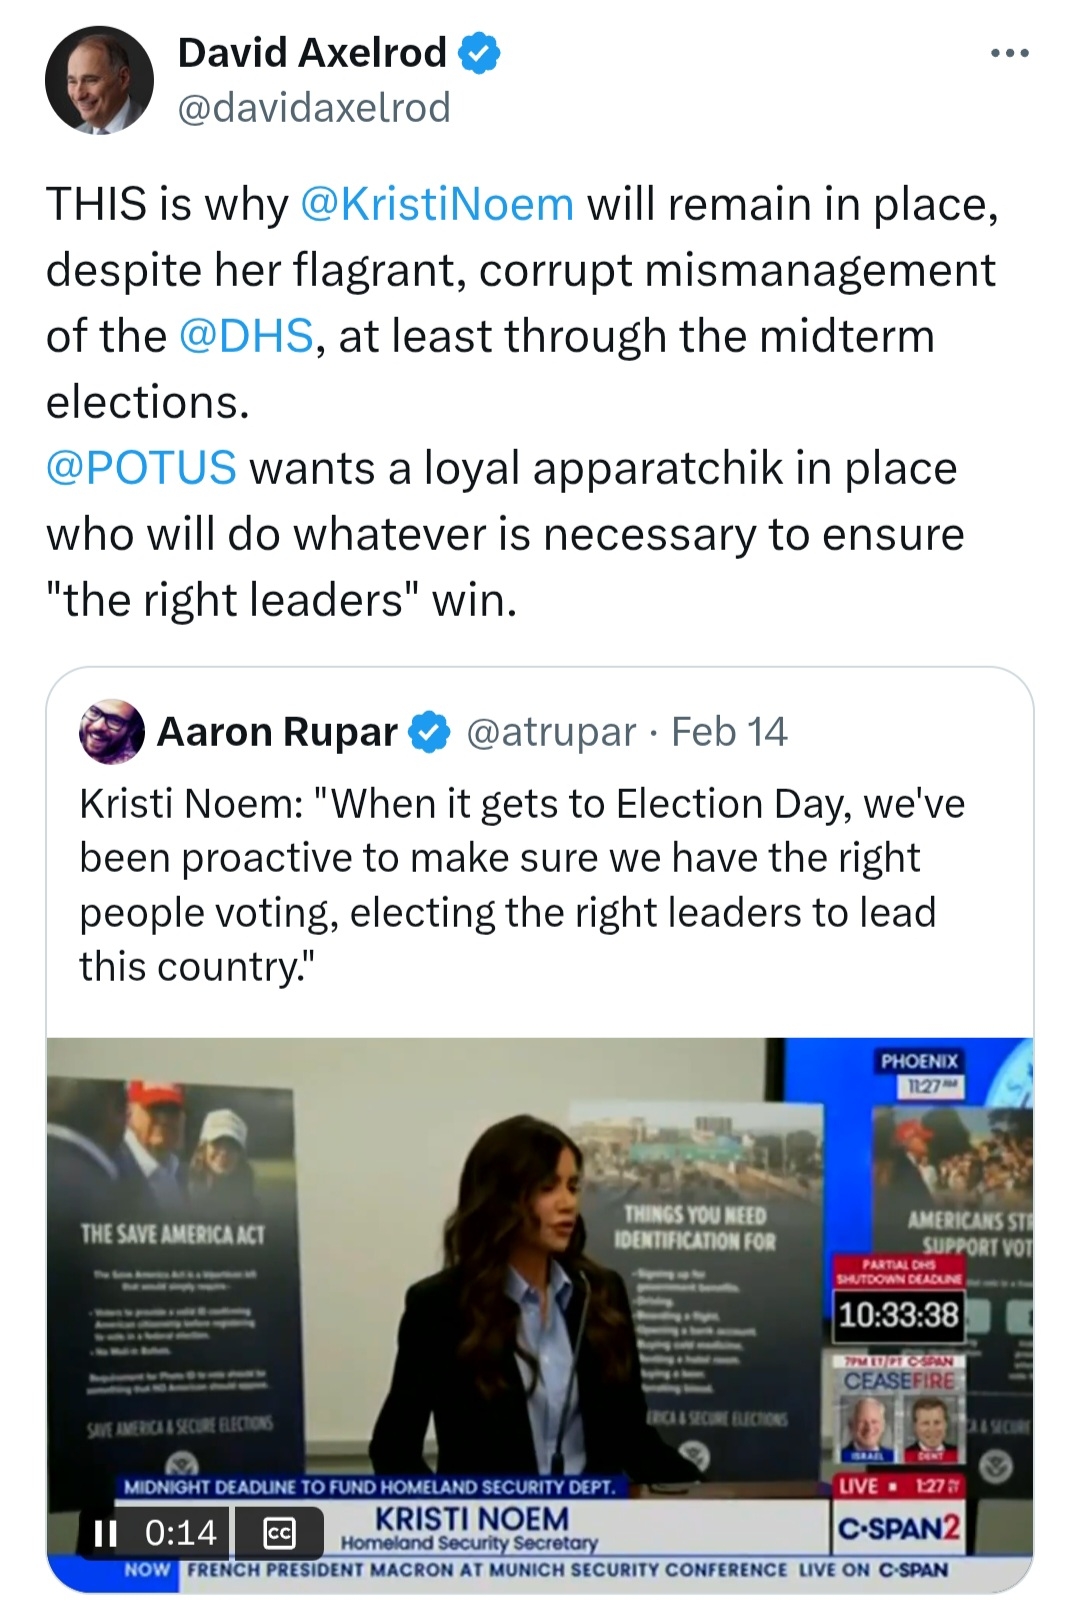This screenshot has width=1080, height=1619.
Task: Open David Axelrod's profile picture
Action: pos(99,80)
